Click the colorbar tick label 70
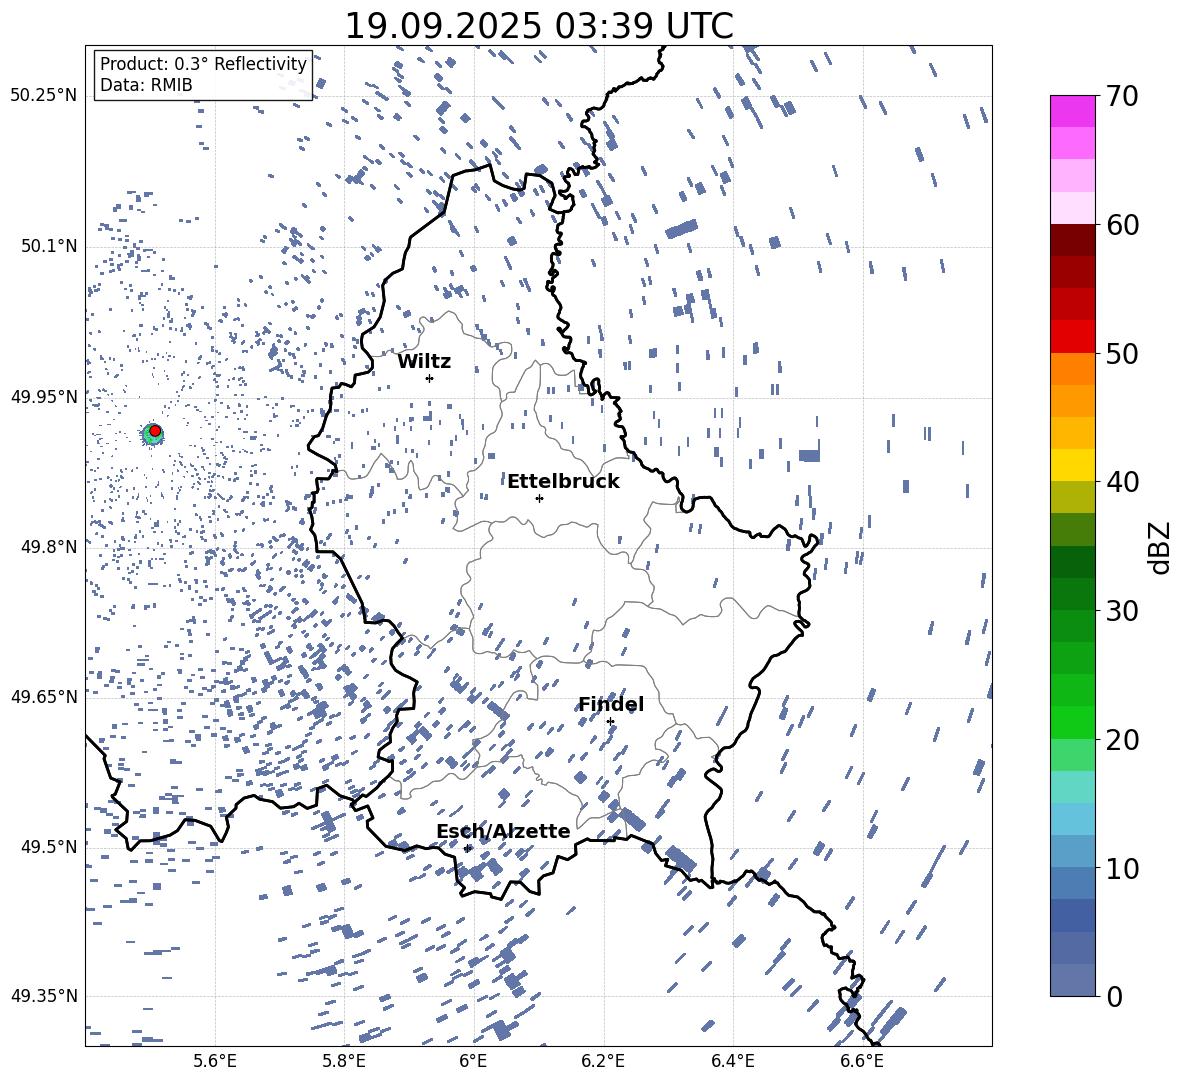 tap(1123, 96)
